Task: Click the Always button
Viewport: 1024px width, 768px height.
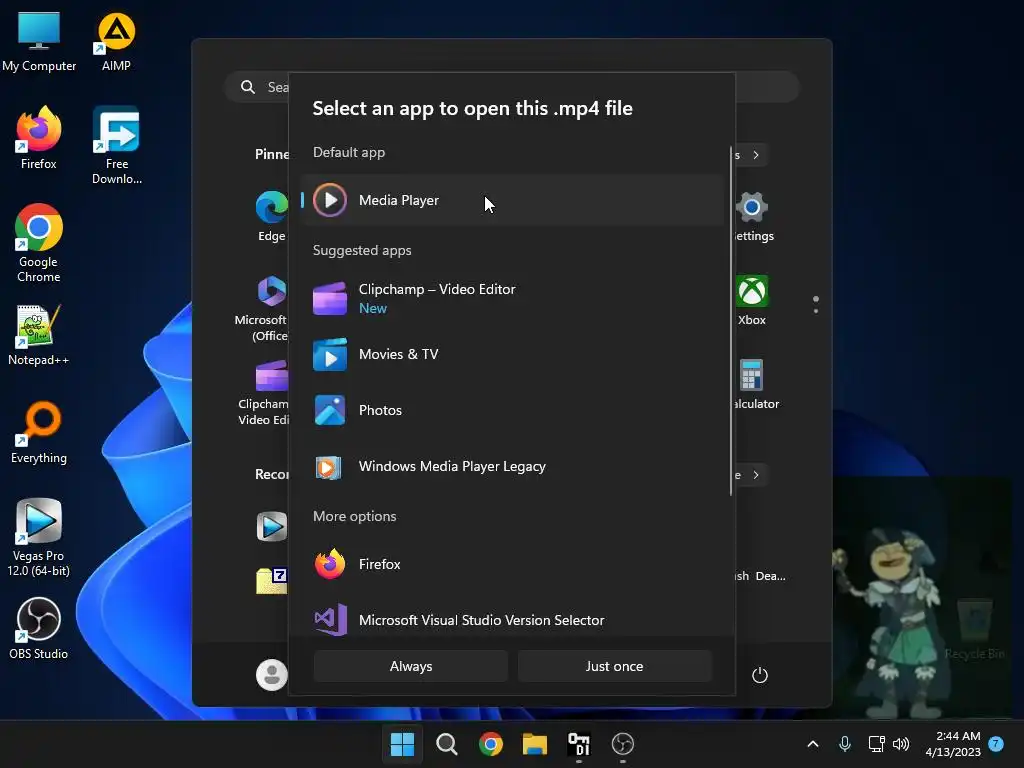Action: click(411, 666)
